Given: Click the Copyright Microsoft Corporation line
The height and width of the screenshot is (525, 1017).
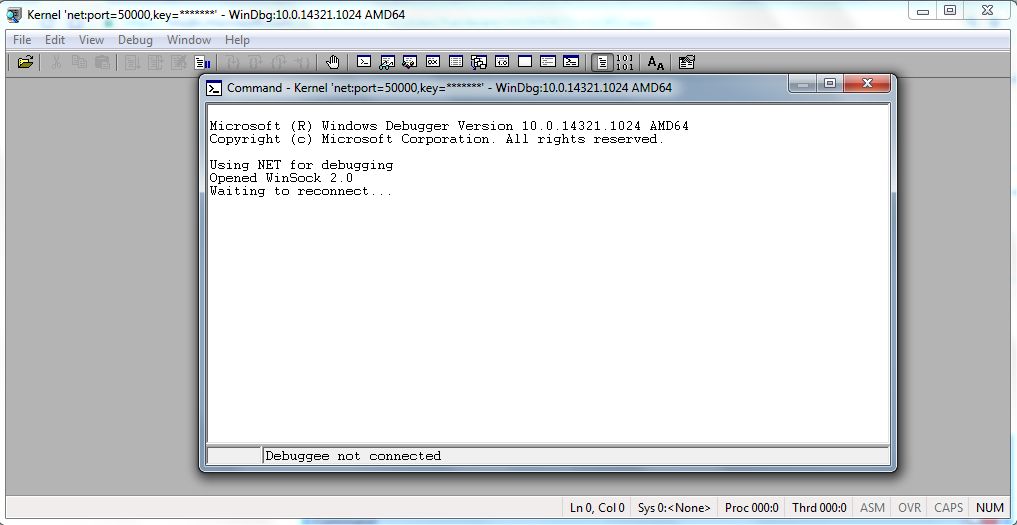Looking at the screenshot, I should pyautogui.click(x=437, y=139).
